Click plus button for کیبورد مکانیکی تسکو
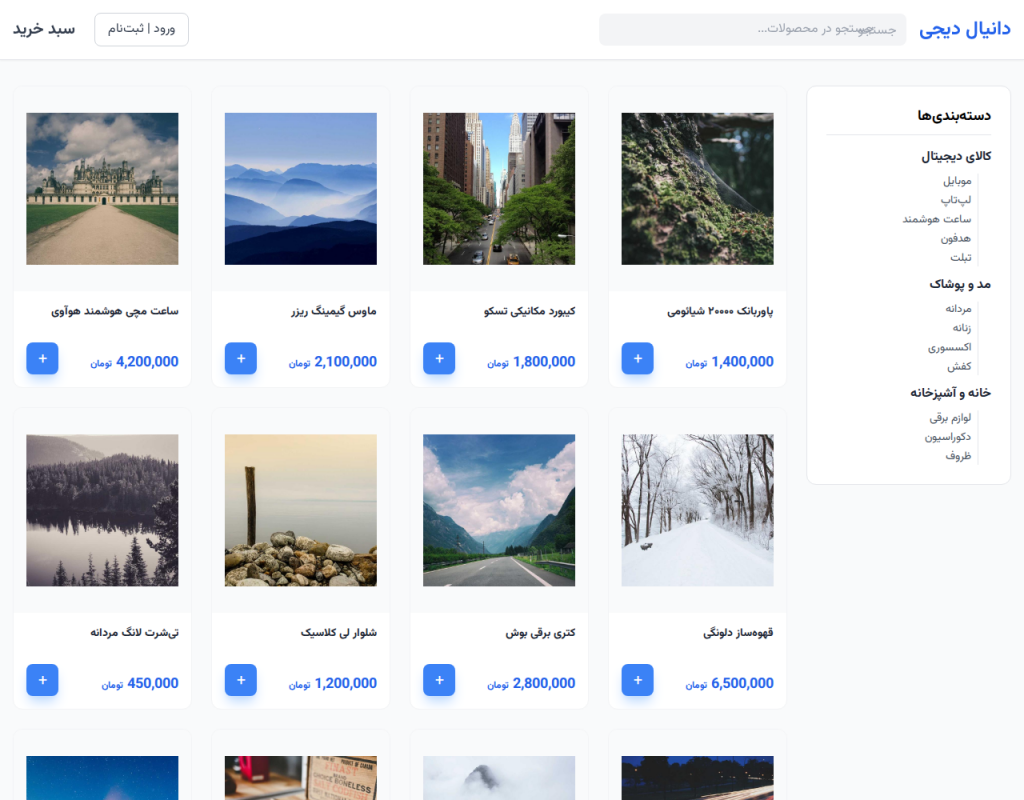The height and width of the screenshot is (800, 1024). [439, 359]
